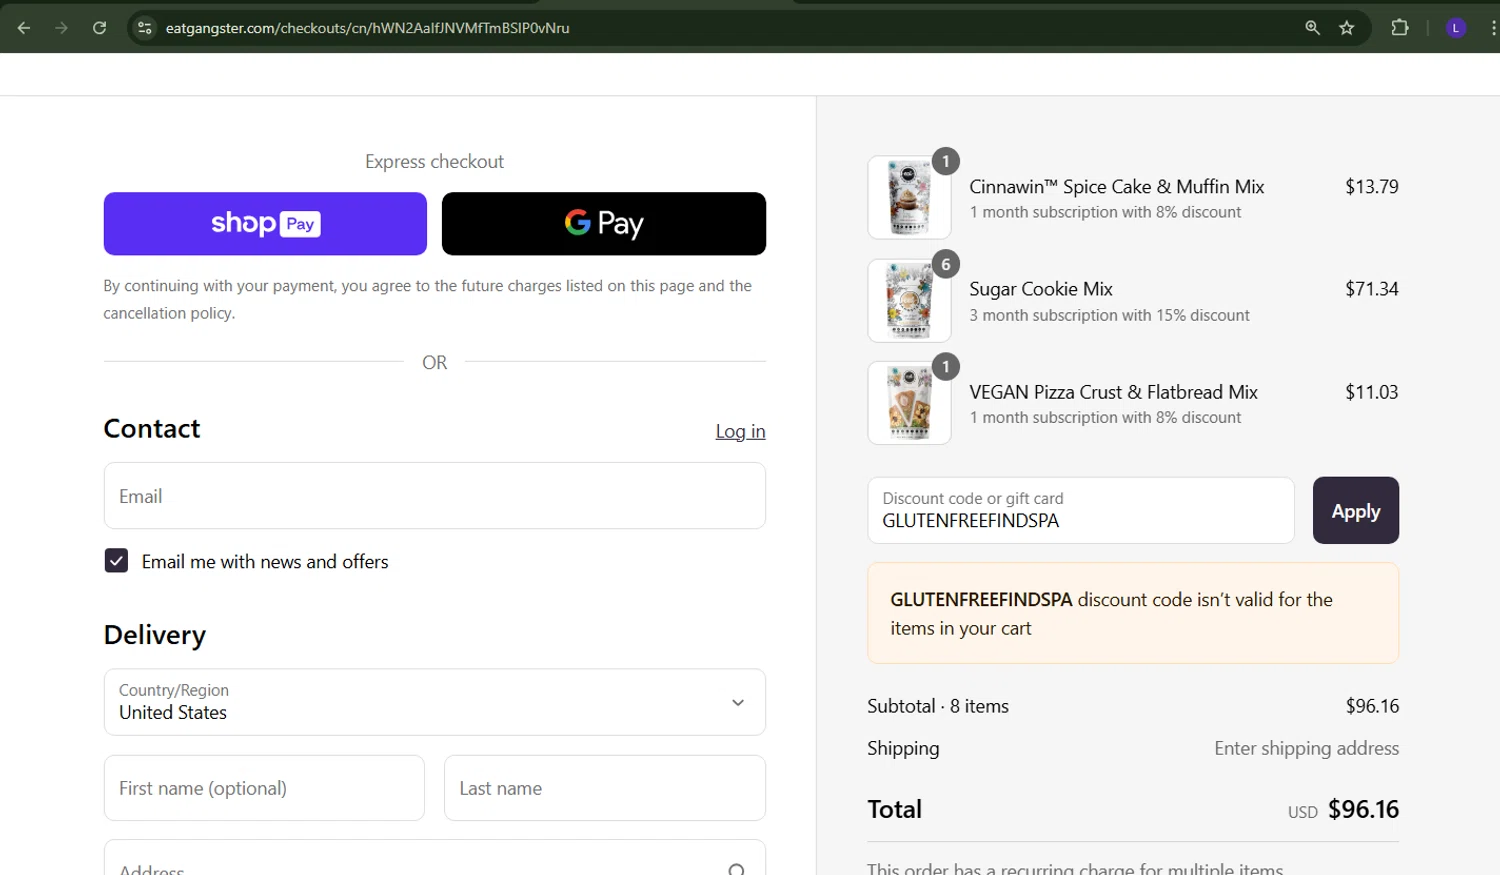Click the address search magnifier icon
The height and width of the screenshot is (875, 1500).
(x=737, y=869)
